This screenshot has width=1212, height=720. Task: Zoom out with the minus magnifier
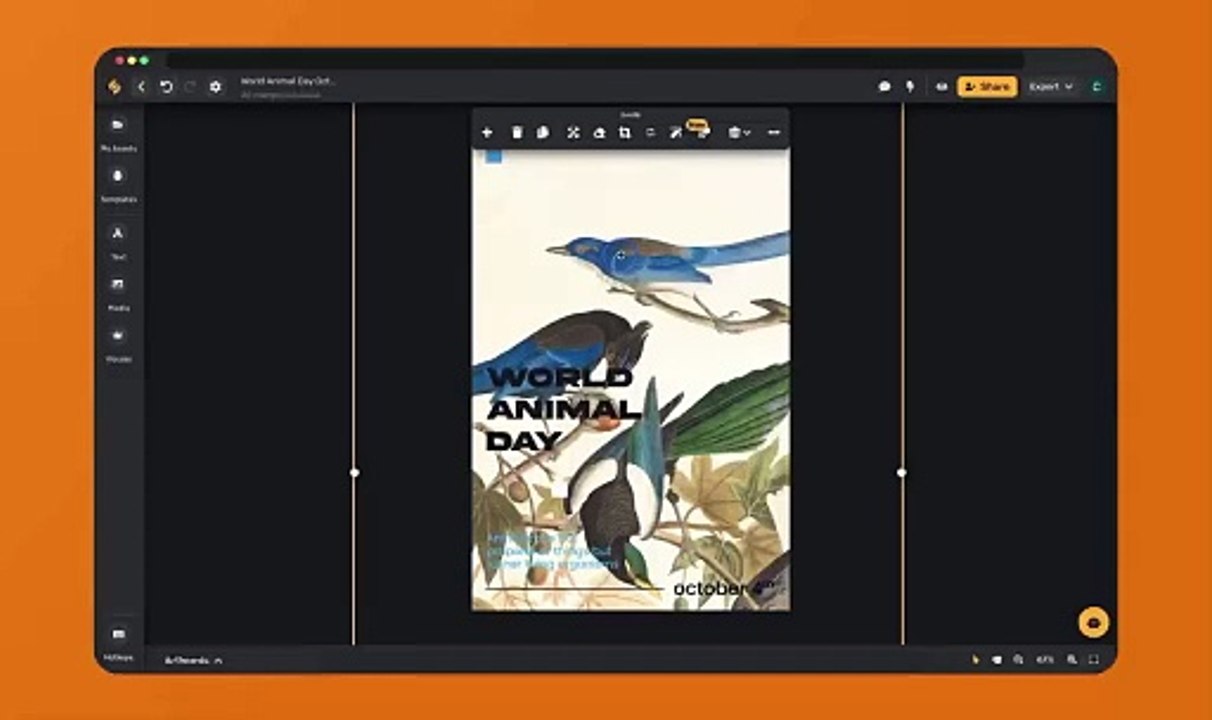[x=1018, y=660]
